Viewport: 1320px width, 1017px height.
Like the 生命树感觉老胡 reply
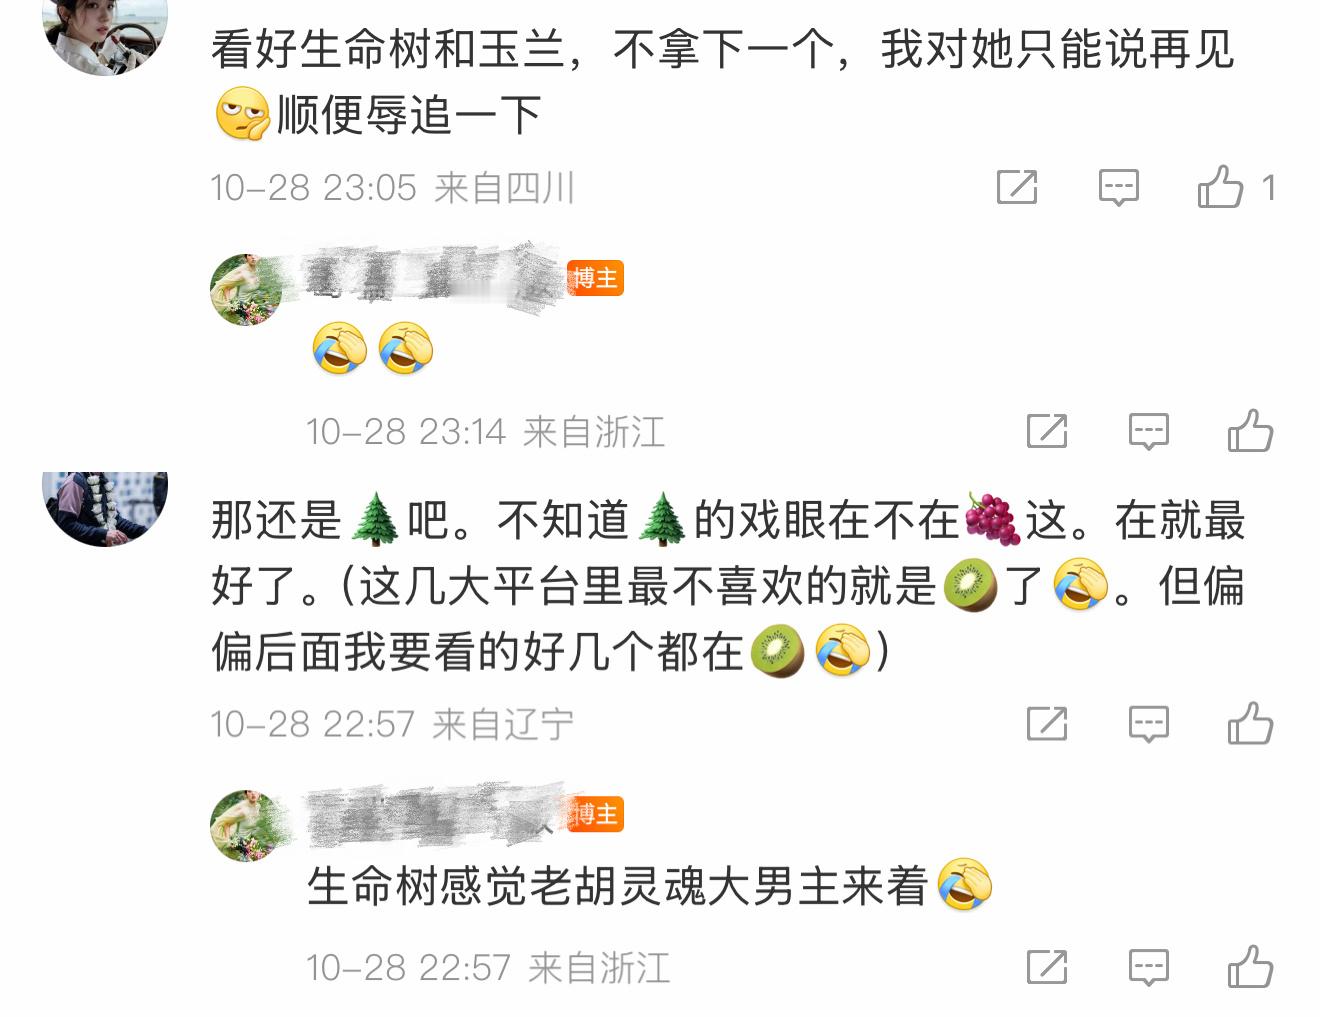point(1250,967)
